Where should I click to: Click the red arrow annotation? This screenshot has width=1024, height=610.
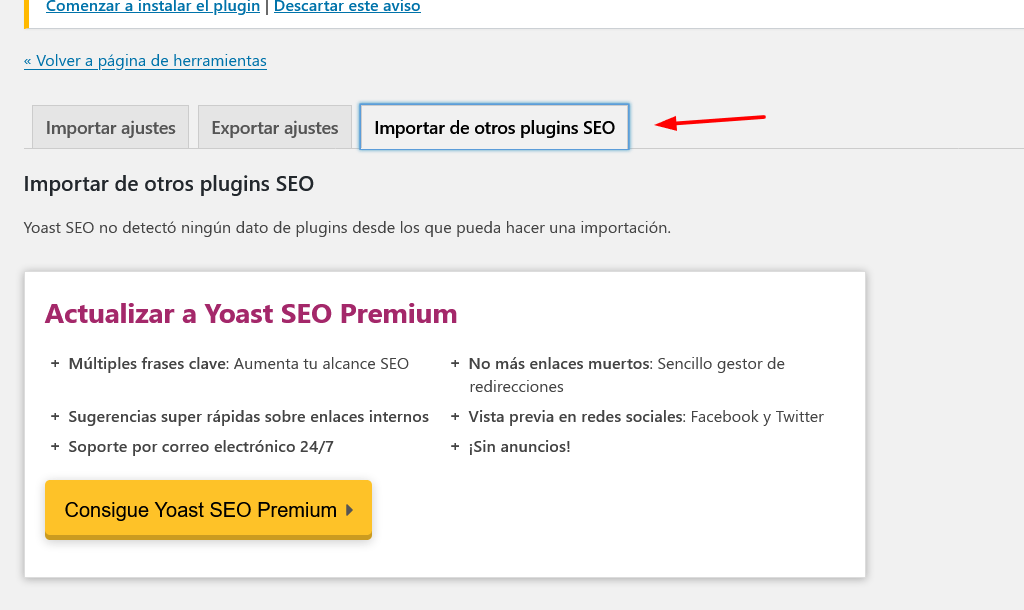click(x=710, y=121)
